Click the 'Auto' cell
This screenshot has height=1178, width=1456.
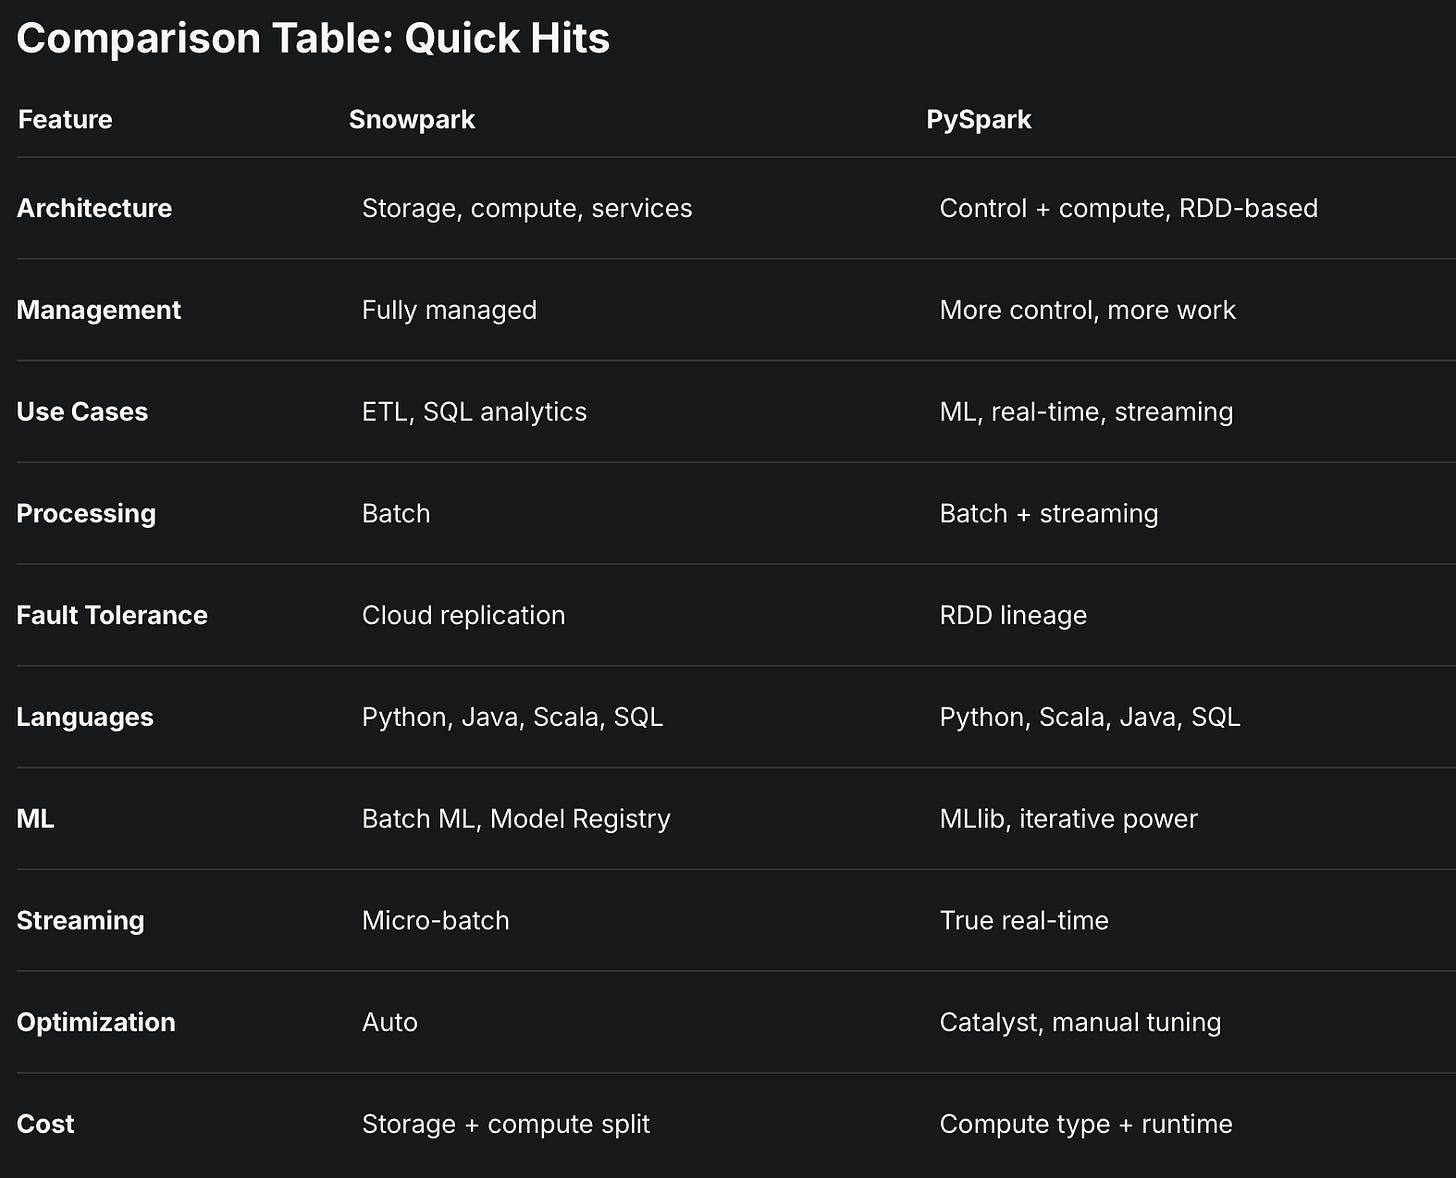tap(390, 1022)
